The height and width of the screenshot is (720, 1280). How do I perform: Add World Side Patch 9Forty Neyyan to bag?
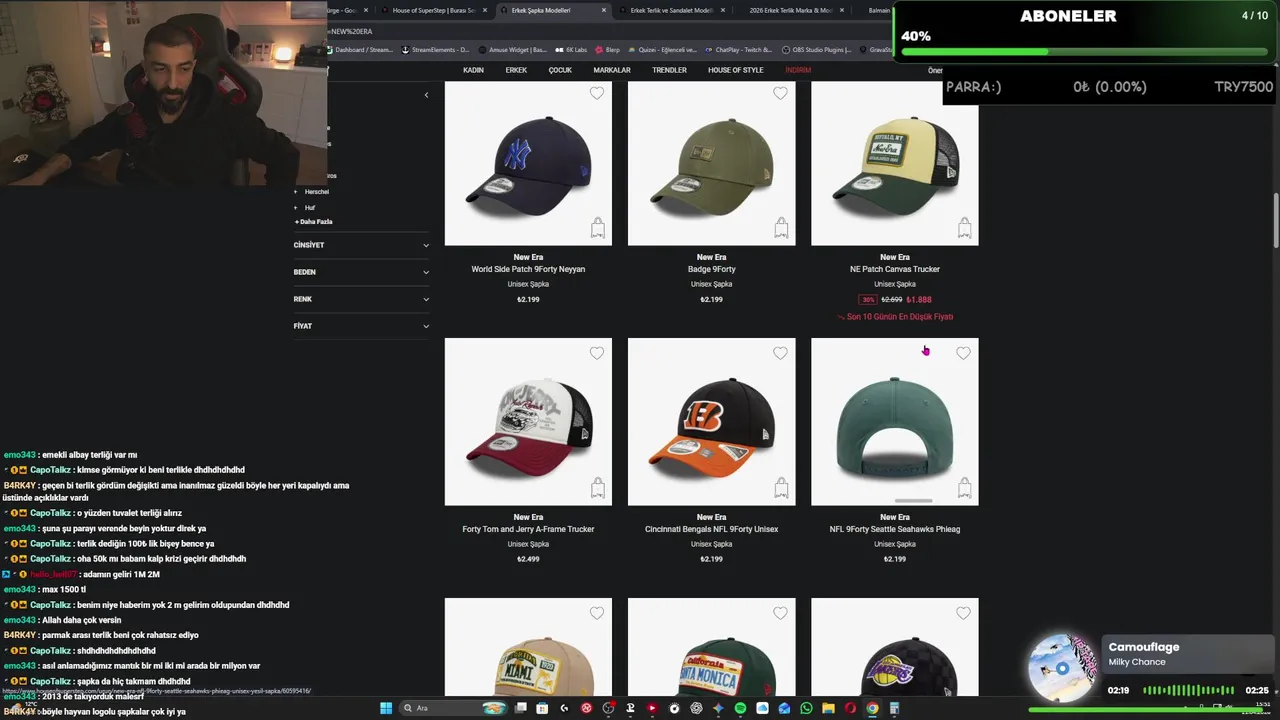[597, 228]
